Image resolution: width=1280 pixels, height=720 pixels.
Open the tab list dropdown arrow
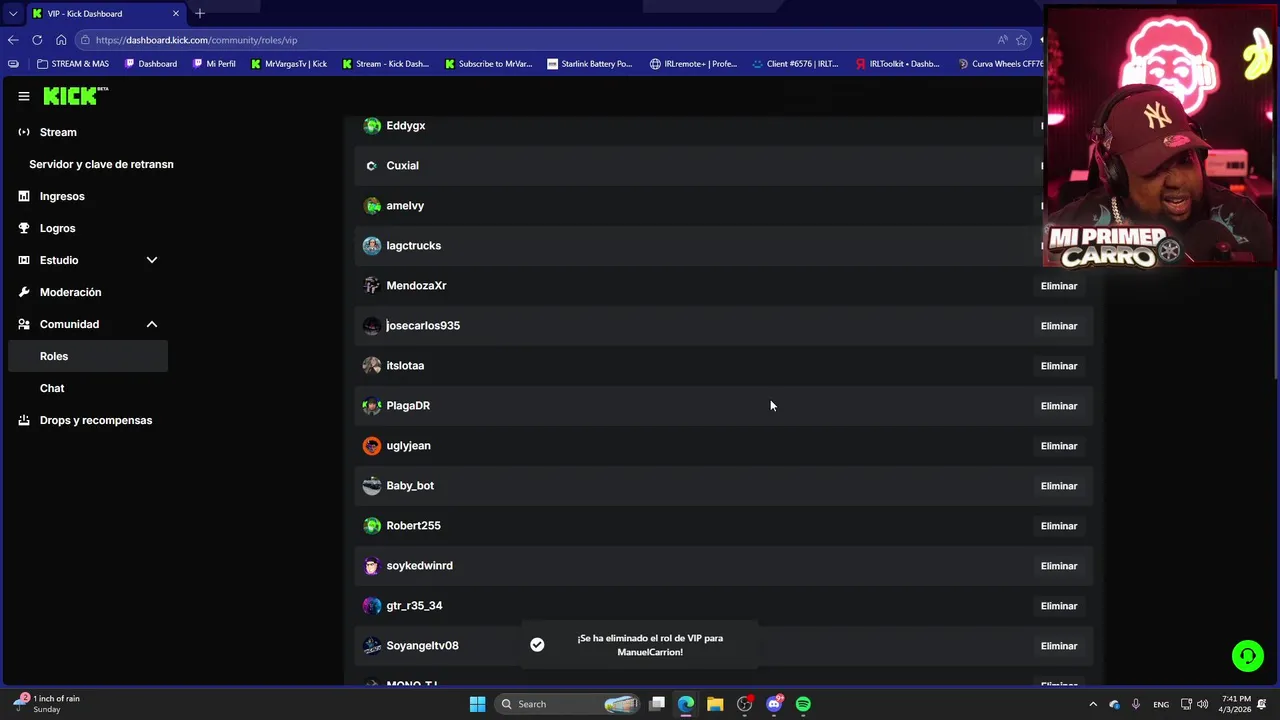(13, 14)
